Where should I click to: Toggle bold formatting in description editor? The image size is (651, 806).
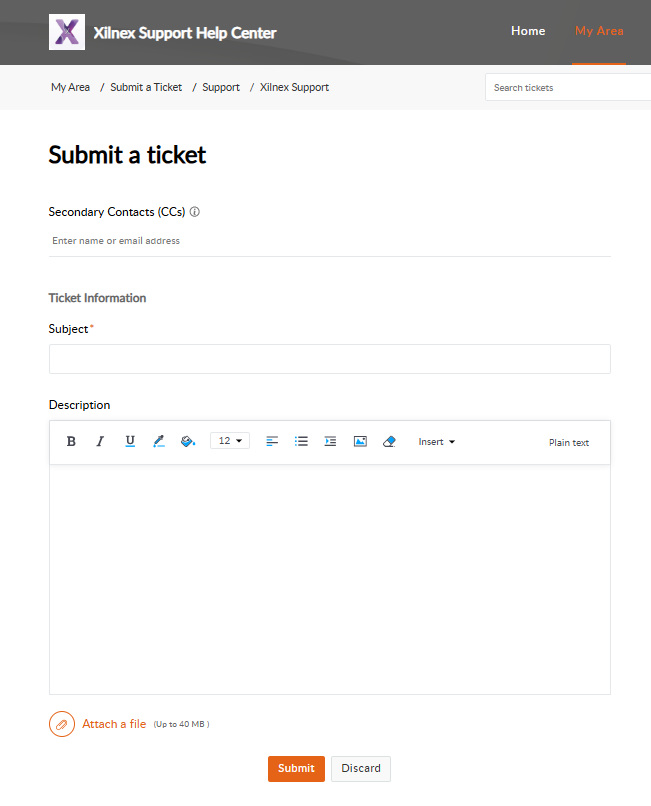point(71,441)
